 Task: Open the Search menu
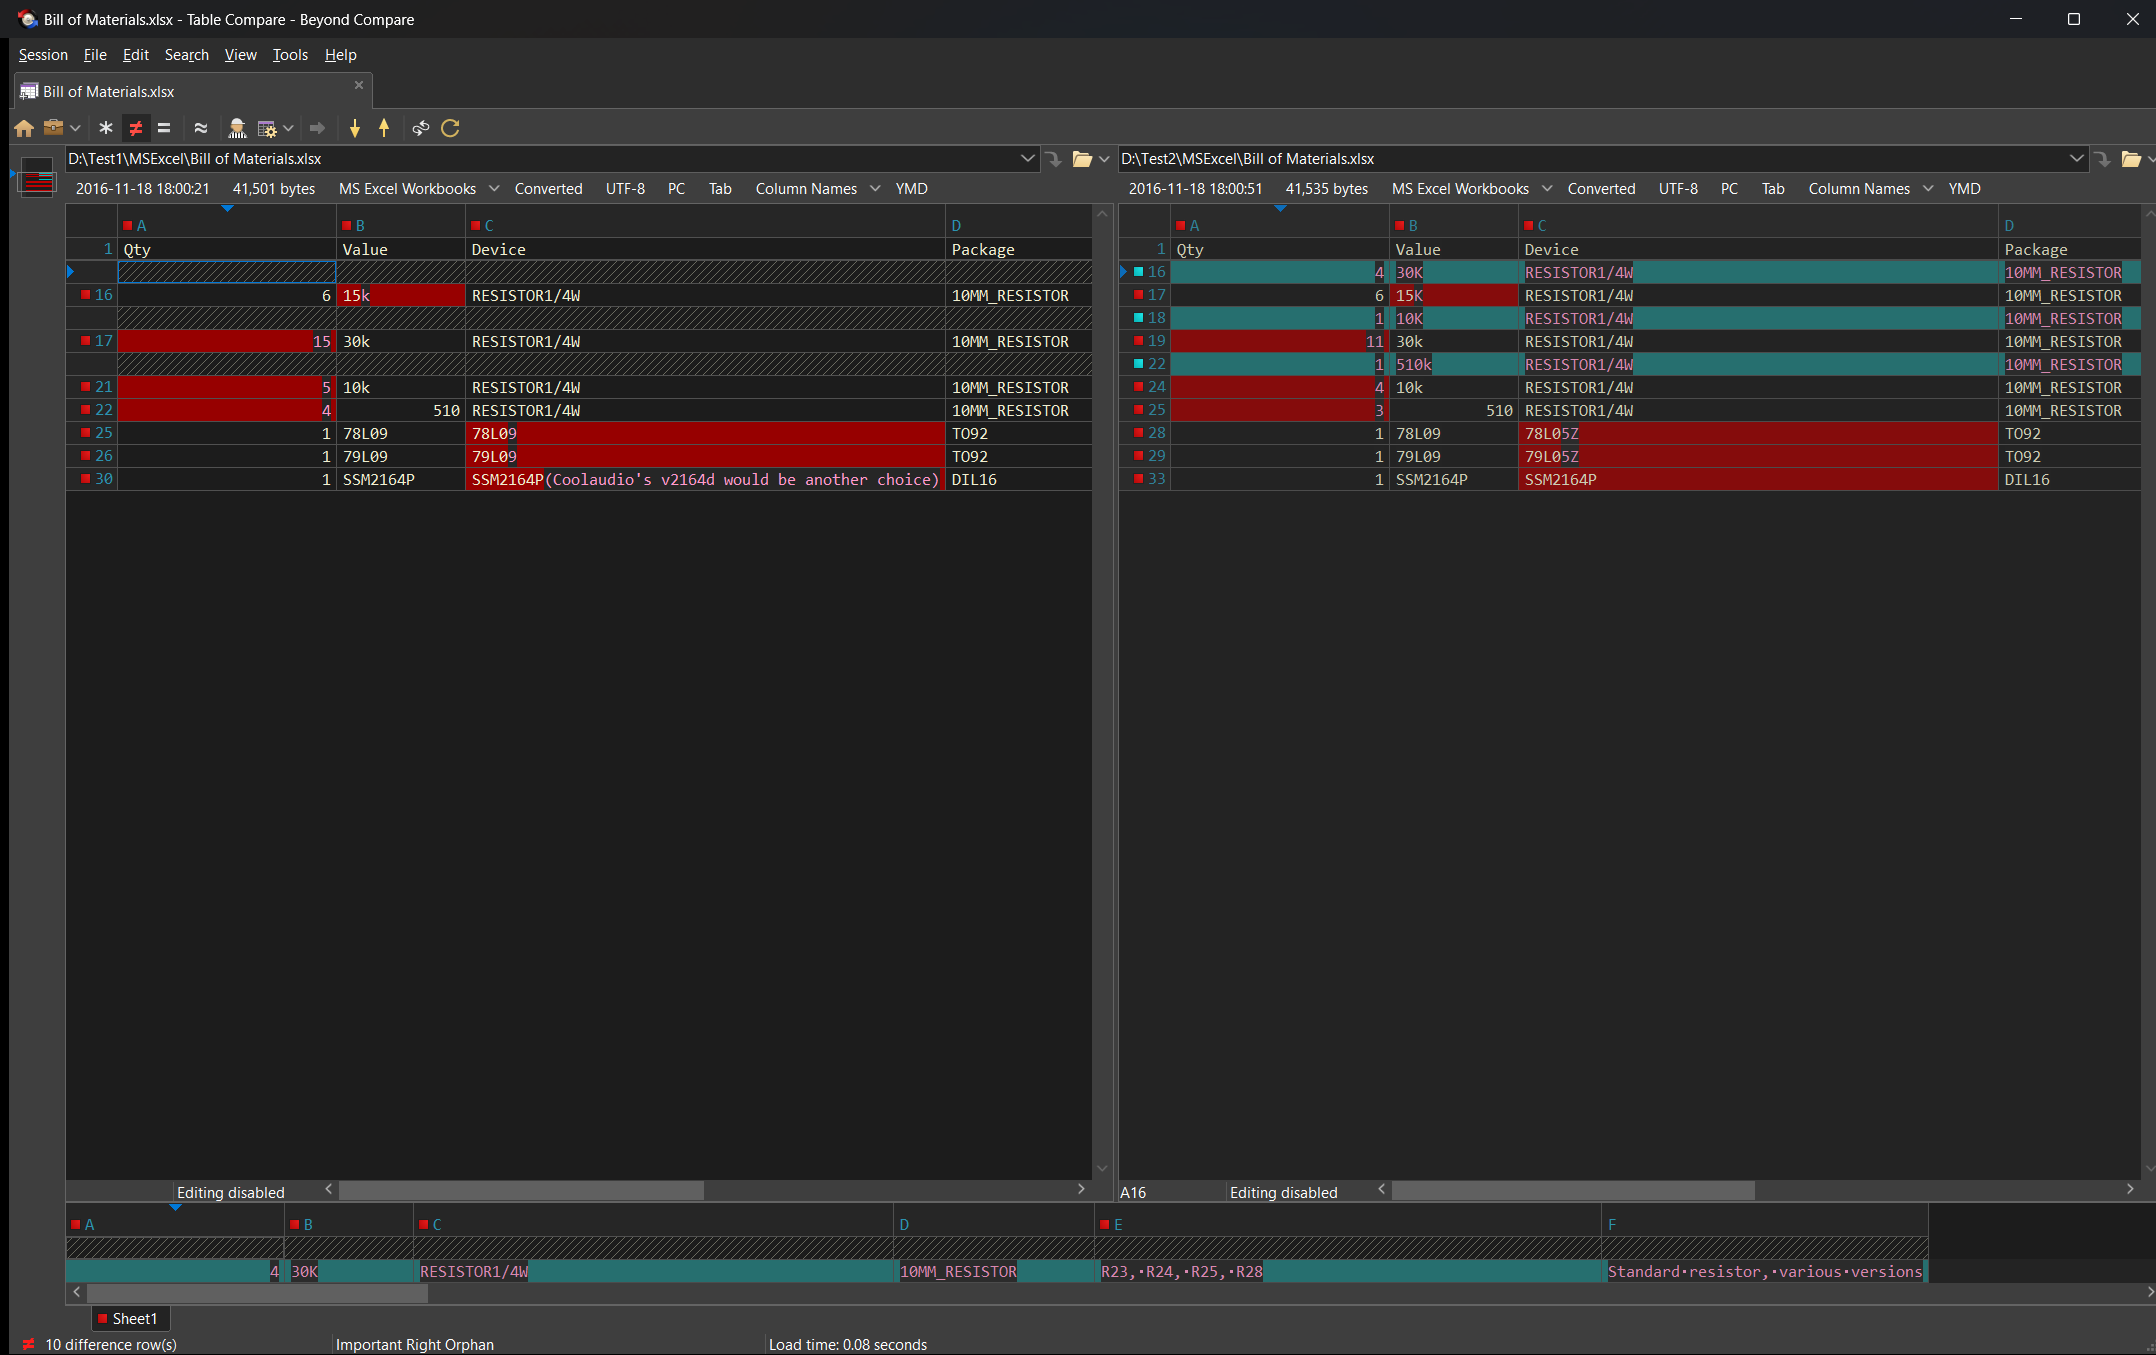point(187,55)
